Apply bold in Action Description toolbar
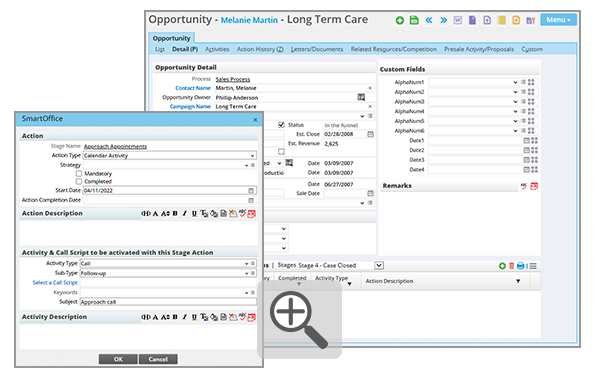The height and width of the screenshot is (390, 600). click(175, 214)
